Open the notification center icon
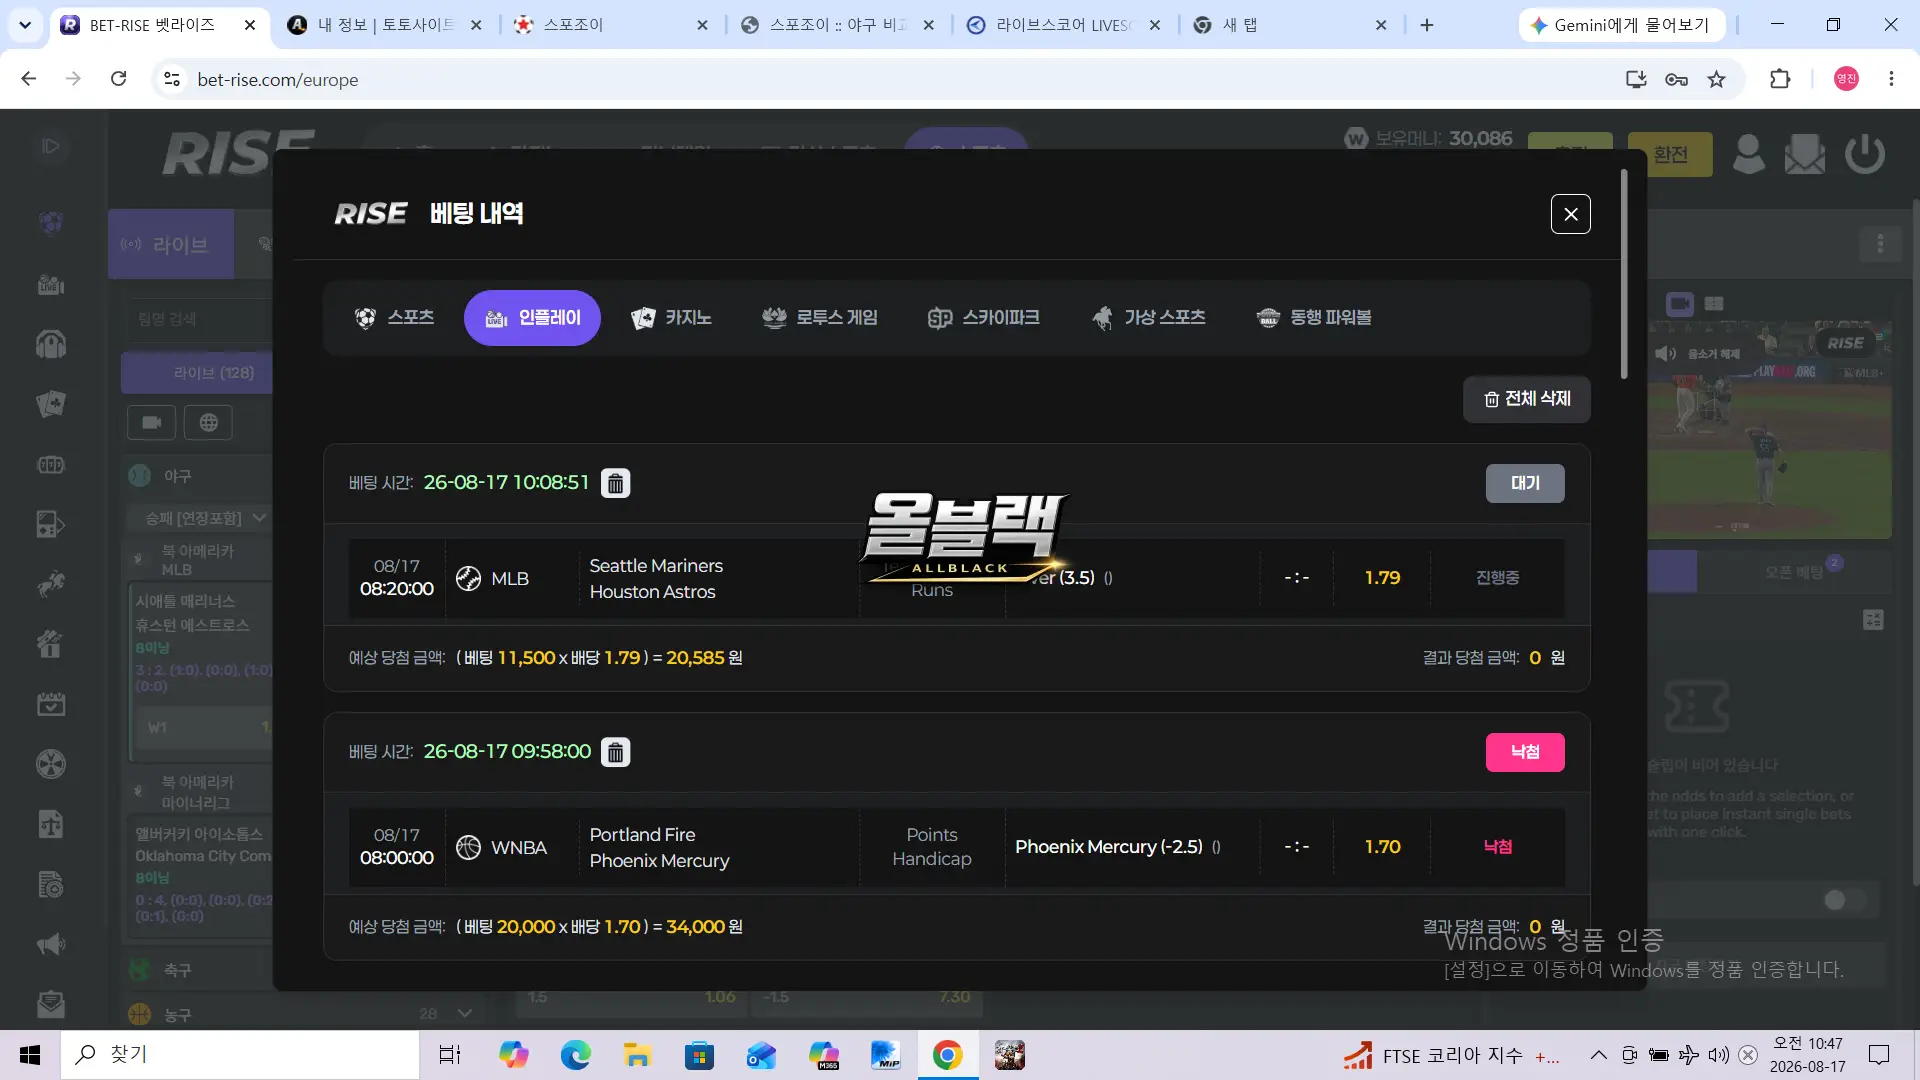 (x=1879, y=1055)
